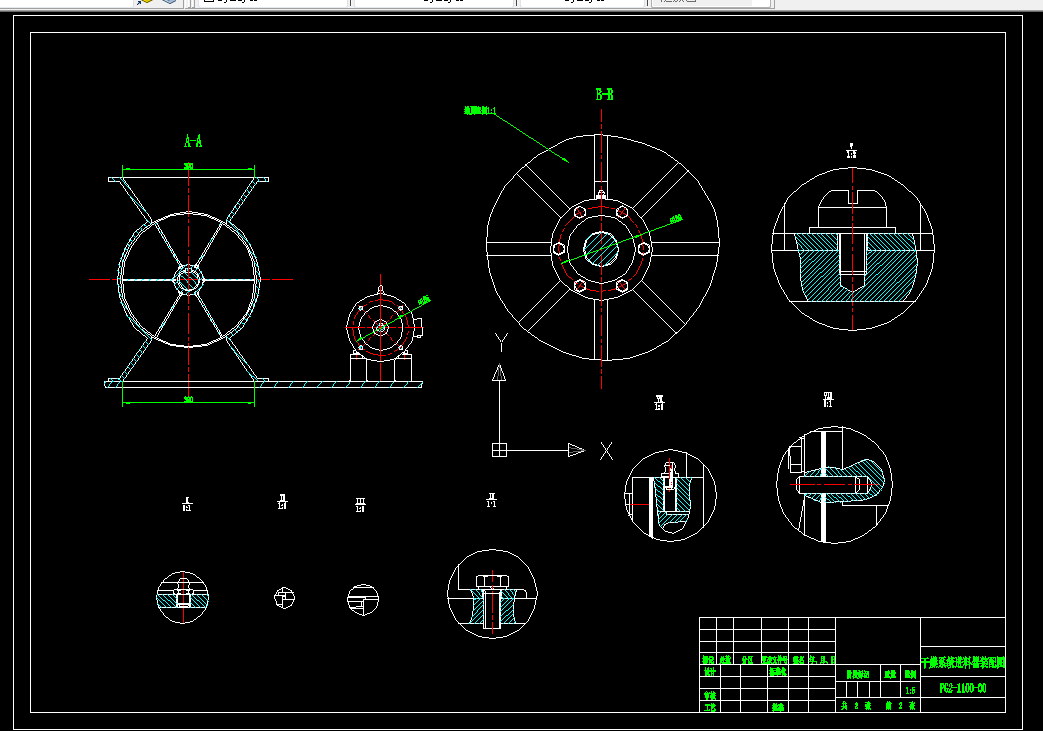Screen dimensions: 1043x731
Task: Click the UCS Y axis arrowhead
Action: (499, 372)
